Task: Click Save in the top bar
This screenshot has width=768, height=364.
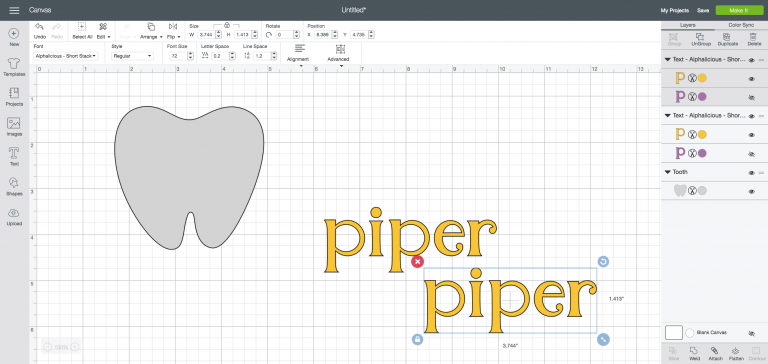Action: click(x=703, y=10)
